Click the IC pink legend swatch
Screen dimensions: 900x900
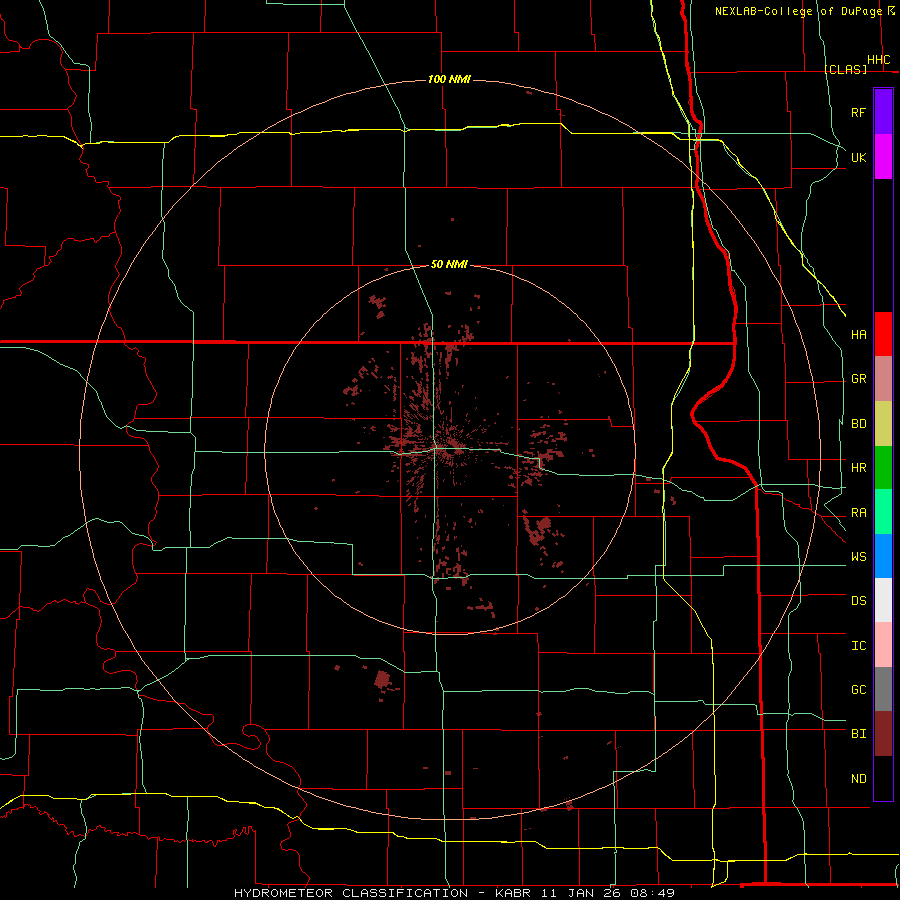tap(883, 645)
